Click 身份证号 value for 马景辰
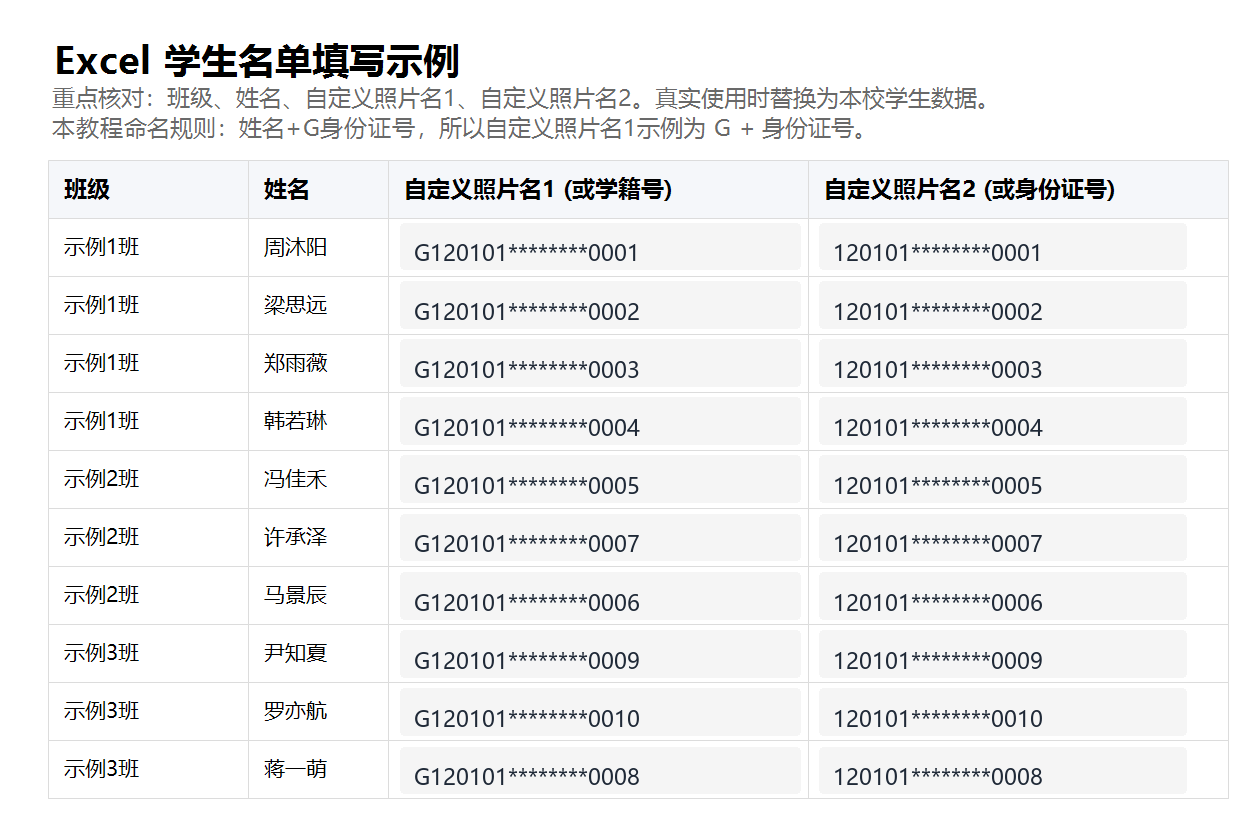 click(1003, 596)
